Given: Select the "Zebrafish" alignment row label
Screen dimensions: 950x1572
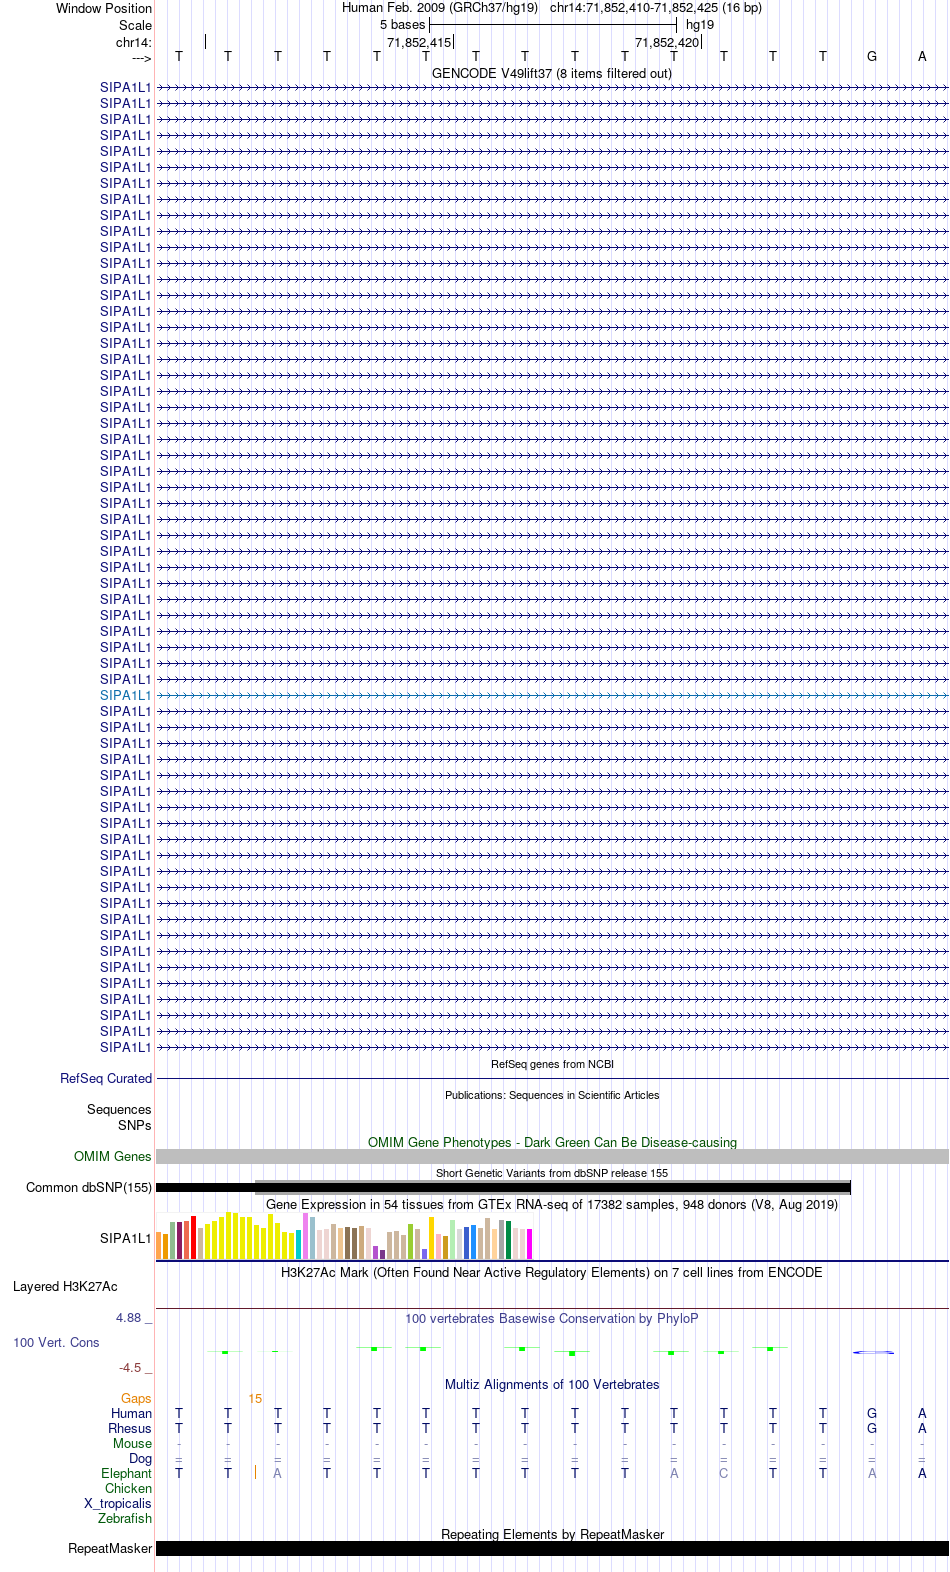Looking at the screenshot, I should [x=125, y=1518].
